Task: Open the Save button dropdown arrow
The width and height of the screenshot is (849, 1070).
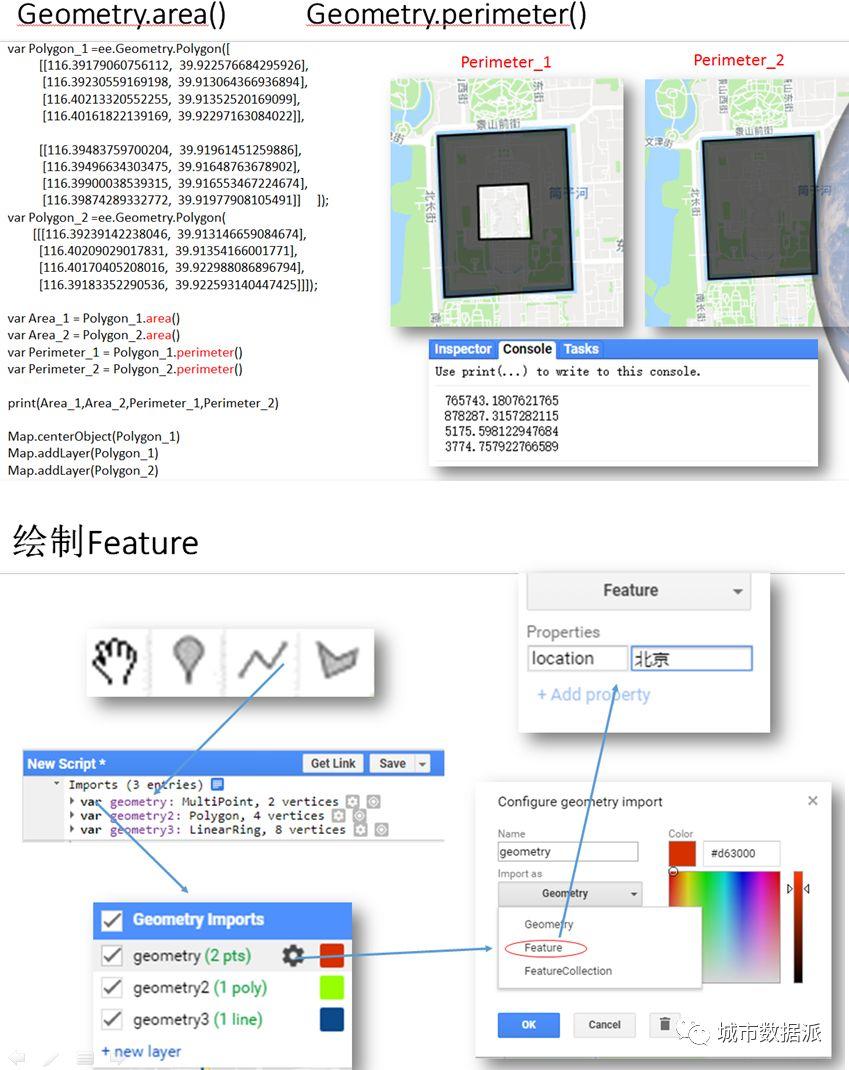Action: click(x=422, y=764)
